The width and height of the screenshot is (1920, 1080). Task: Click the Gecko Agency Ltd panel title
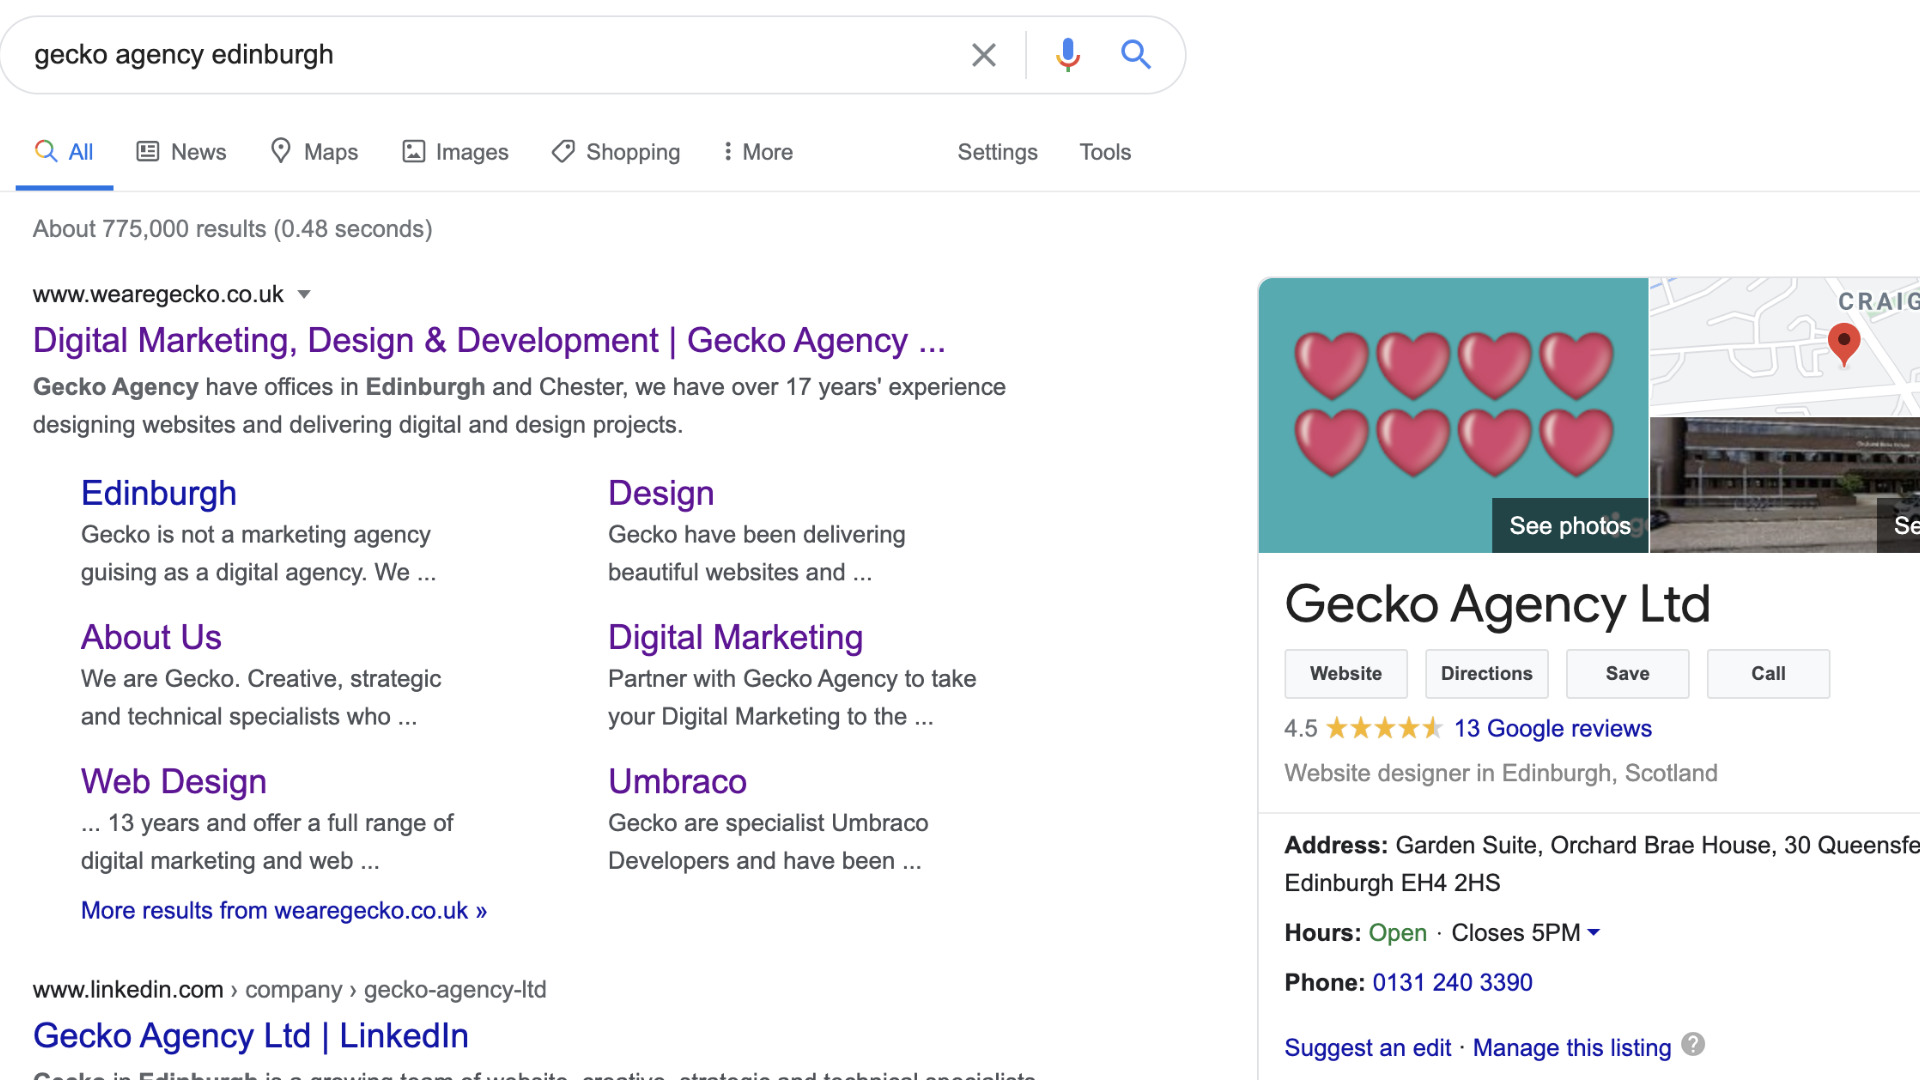click(1497, 604)
